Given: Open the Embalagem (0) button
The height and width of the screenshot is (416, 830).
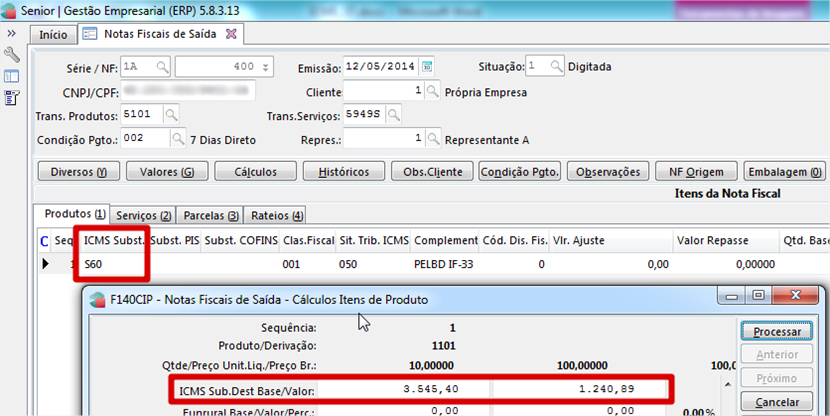Looking at the screenshot, I should click(x=784, y=172).
